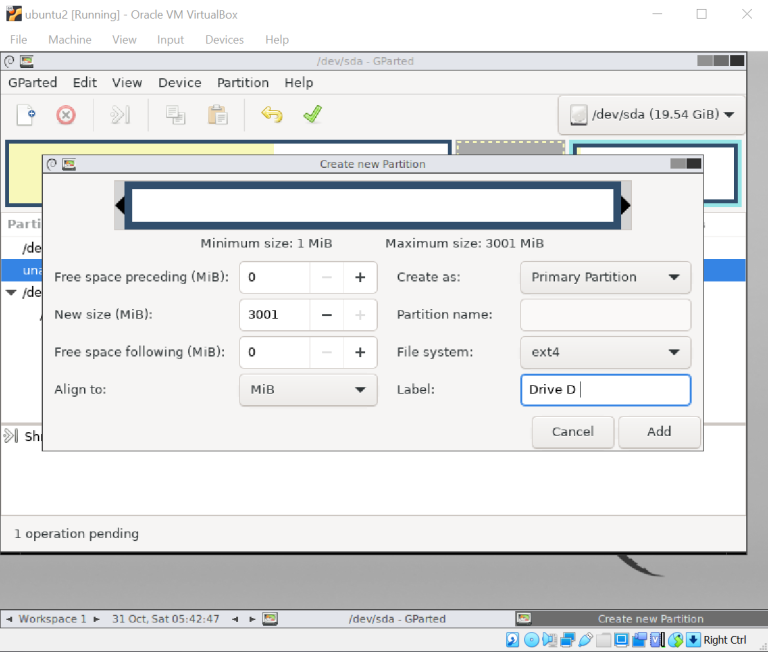
Task: Click the green apply all operations checkmark
Action: click(x=312, y=115)
